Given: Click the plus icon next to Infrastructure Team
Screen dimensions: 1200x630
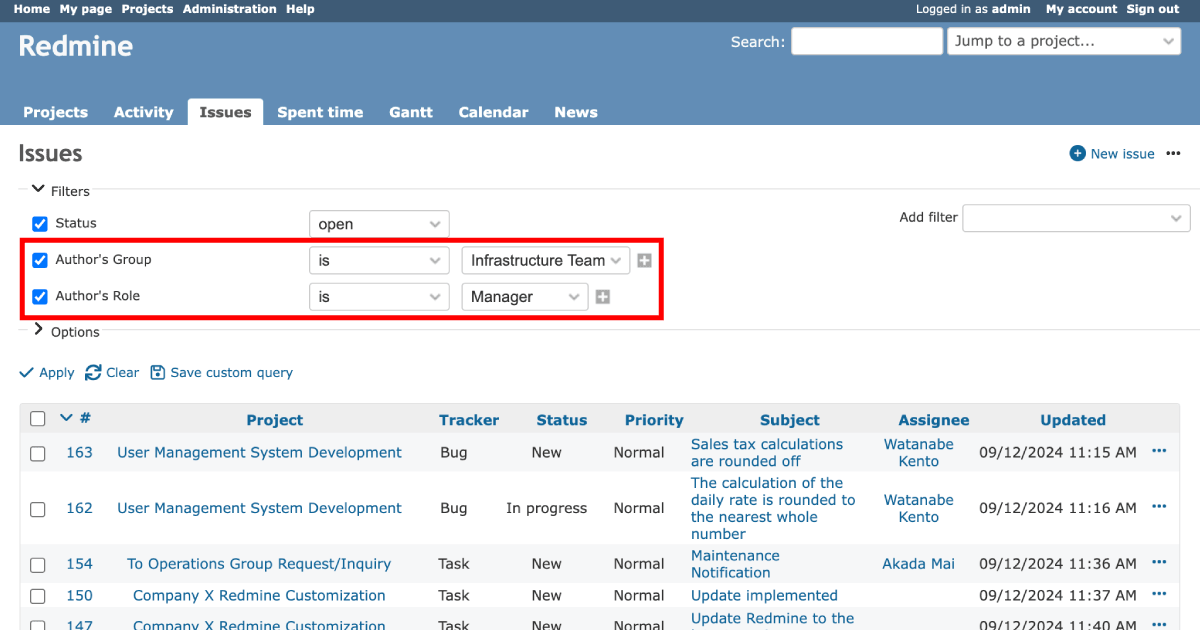Looking at the screenshot, I should click(644, 259).
